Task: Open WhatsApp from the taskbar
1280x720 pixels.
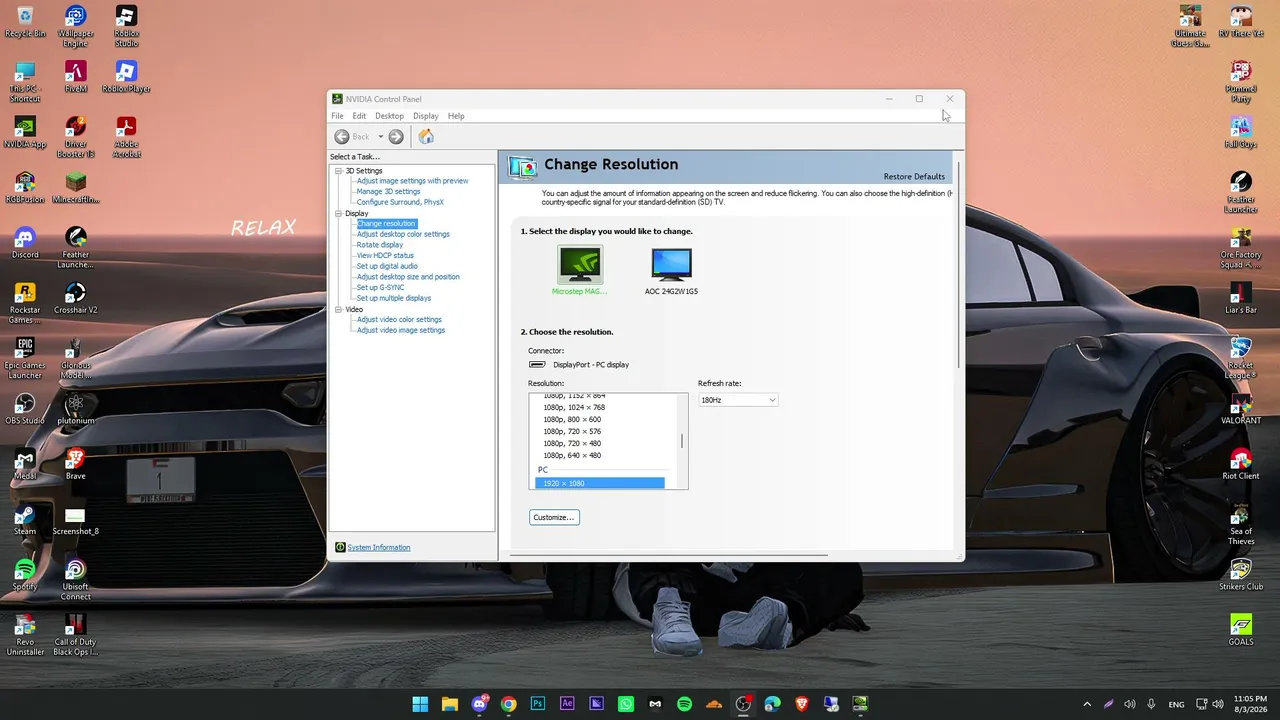Action: 626,704
